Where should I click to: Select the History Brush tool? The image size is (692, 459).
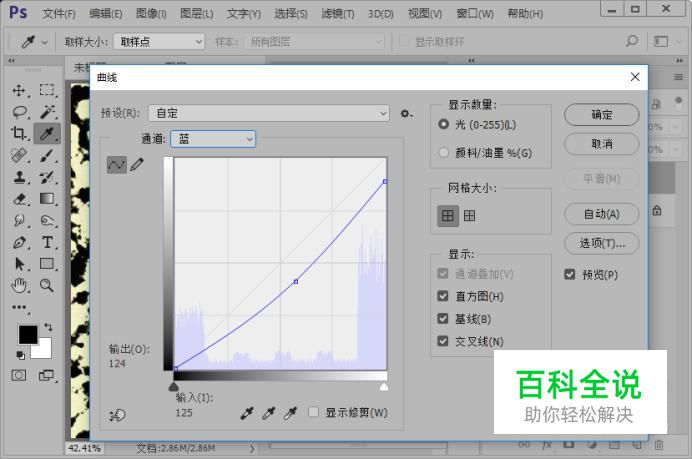(x=47, y=177)
